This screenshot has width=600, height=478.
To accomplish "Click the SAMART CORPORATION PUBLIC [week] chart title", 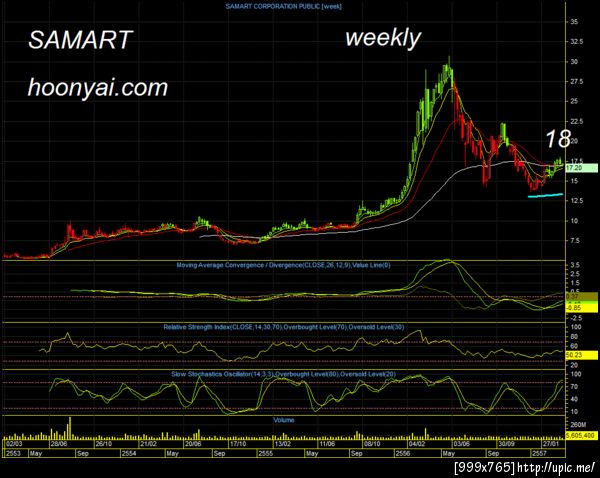I will pos(284,7).
